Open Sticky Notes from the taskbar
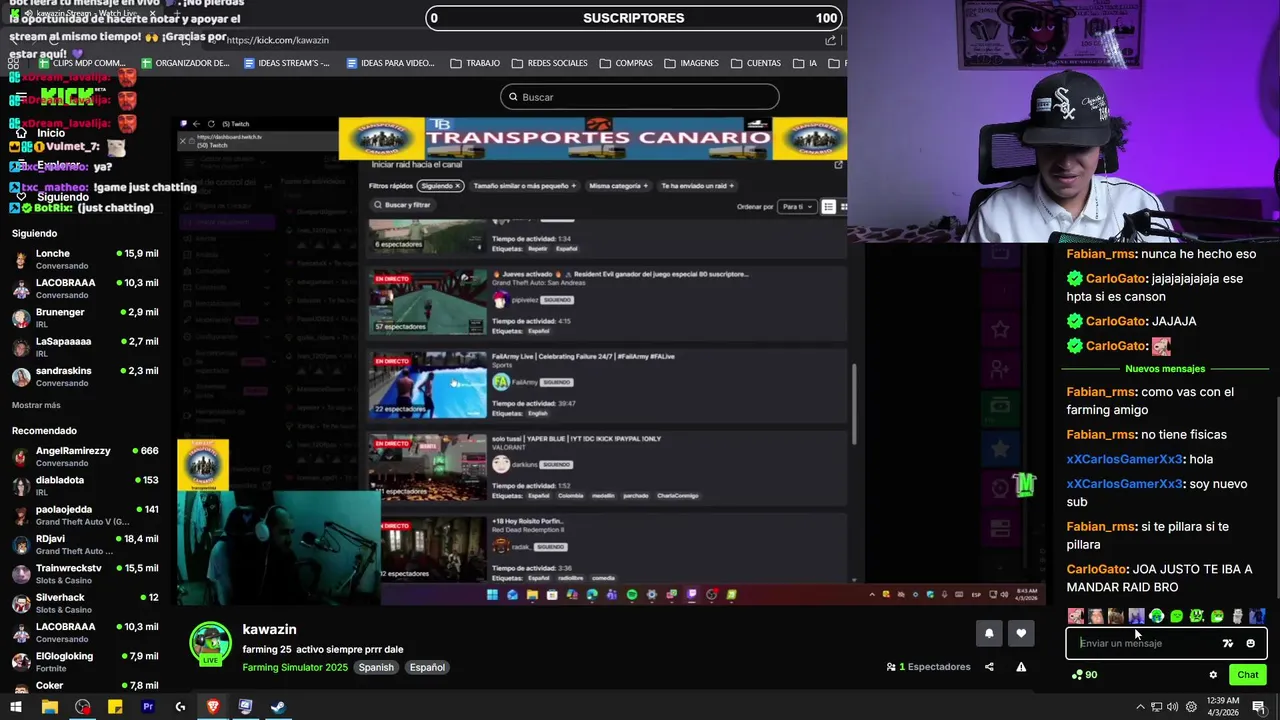Image resolution: width=1280 pixels, height=720 pixels. (x=115, y=707)
